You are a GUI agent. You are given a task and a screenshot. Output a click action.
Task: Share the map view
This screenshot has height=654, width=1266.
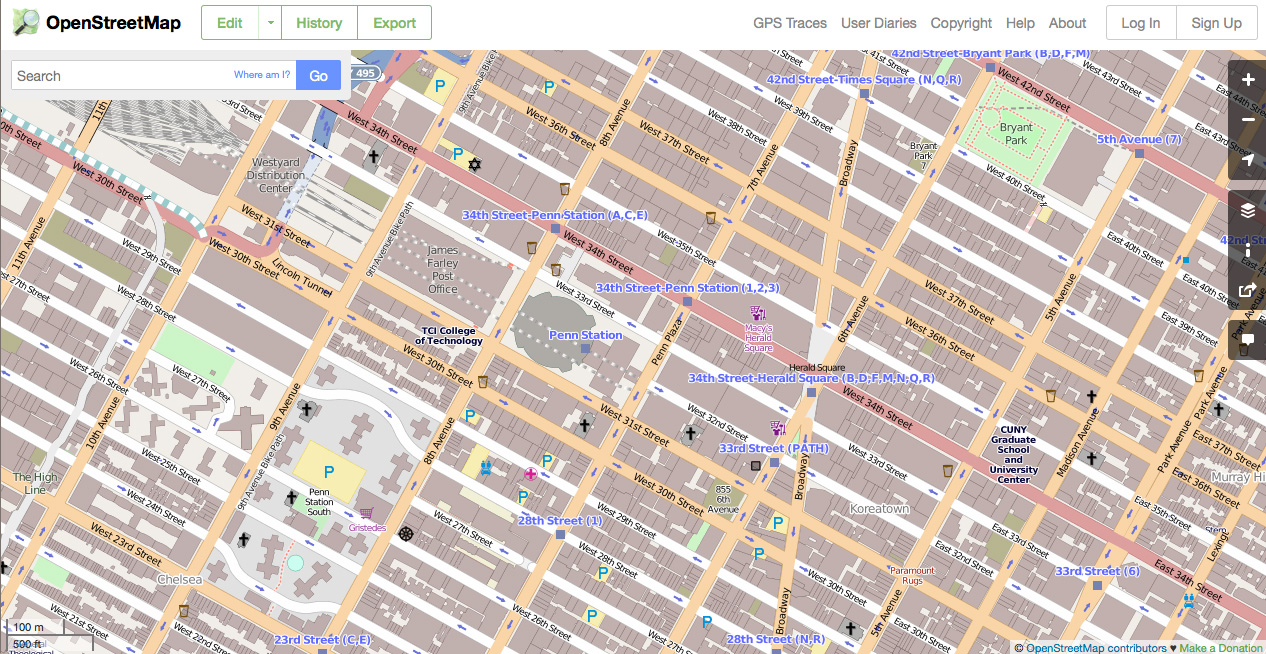[x=1246, y=290]
